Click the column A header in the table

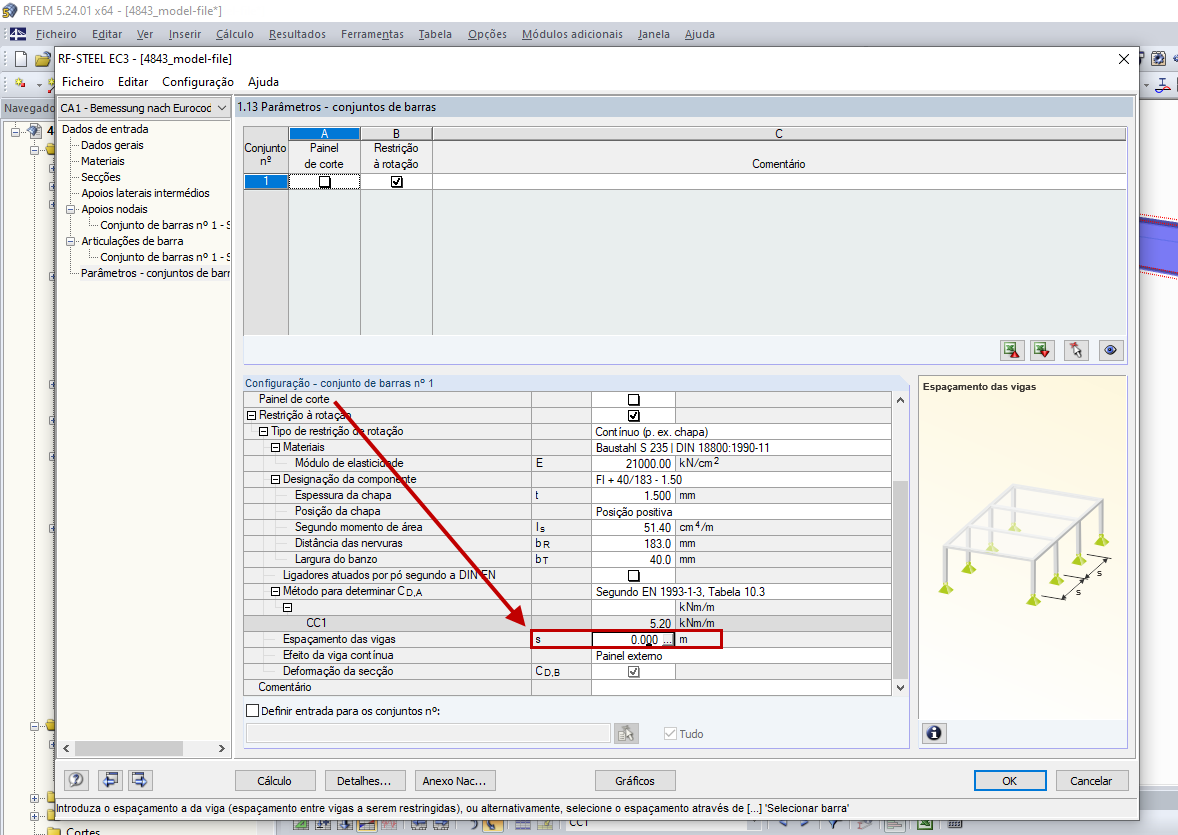(x=325, y=134)
